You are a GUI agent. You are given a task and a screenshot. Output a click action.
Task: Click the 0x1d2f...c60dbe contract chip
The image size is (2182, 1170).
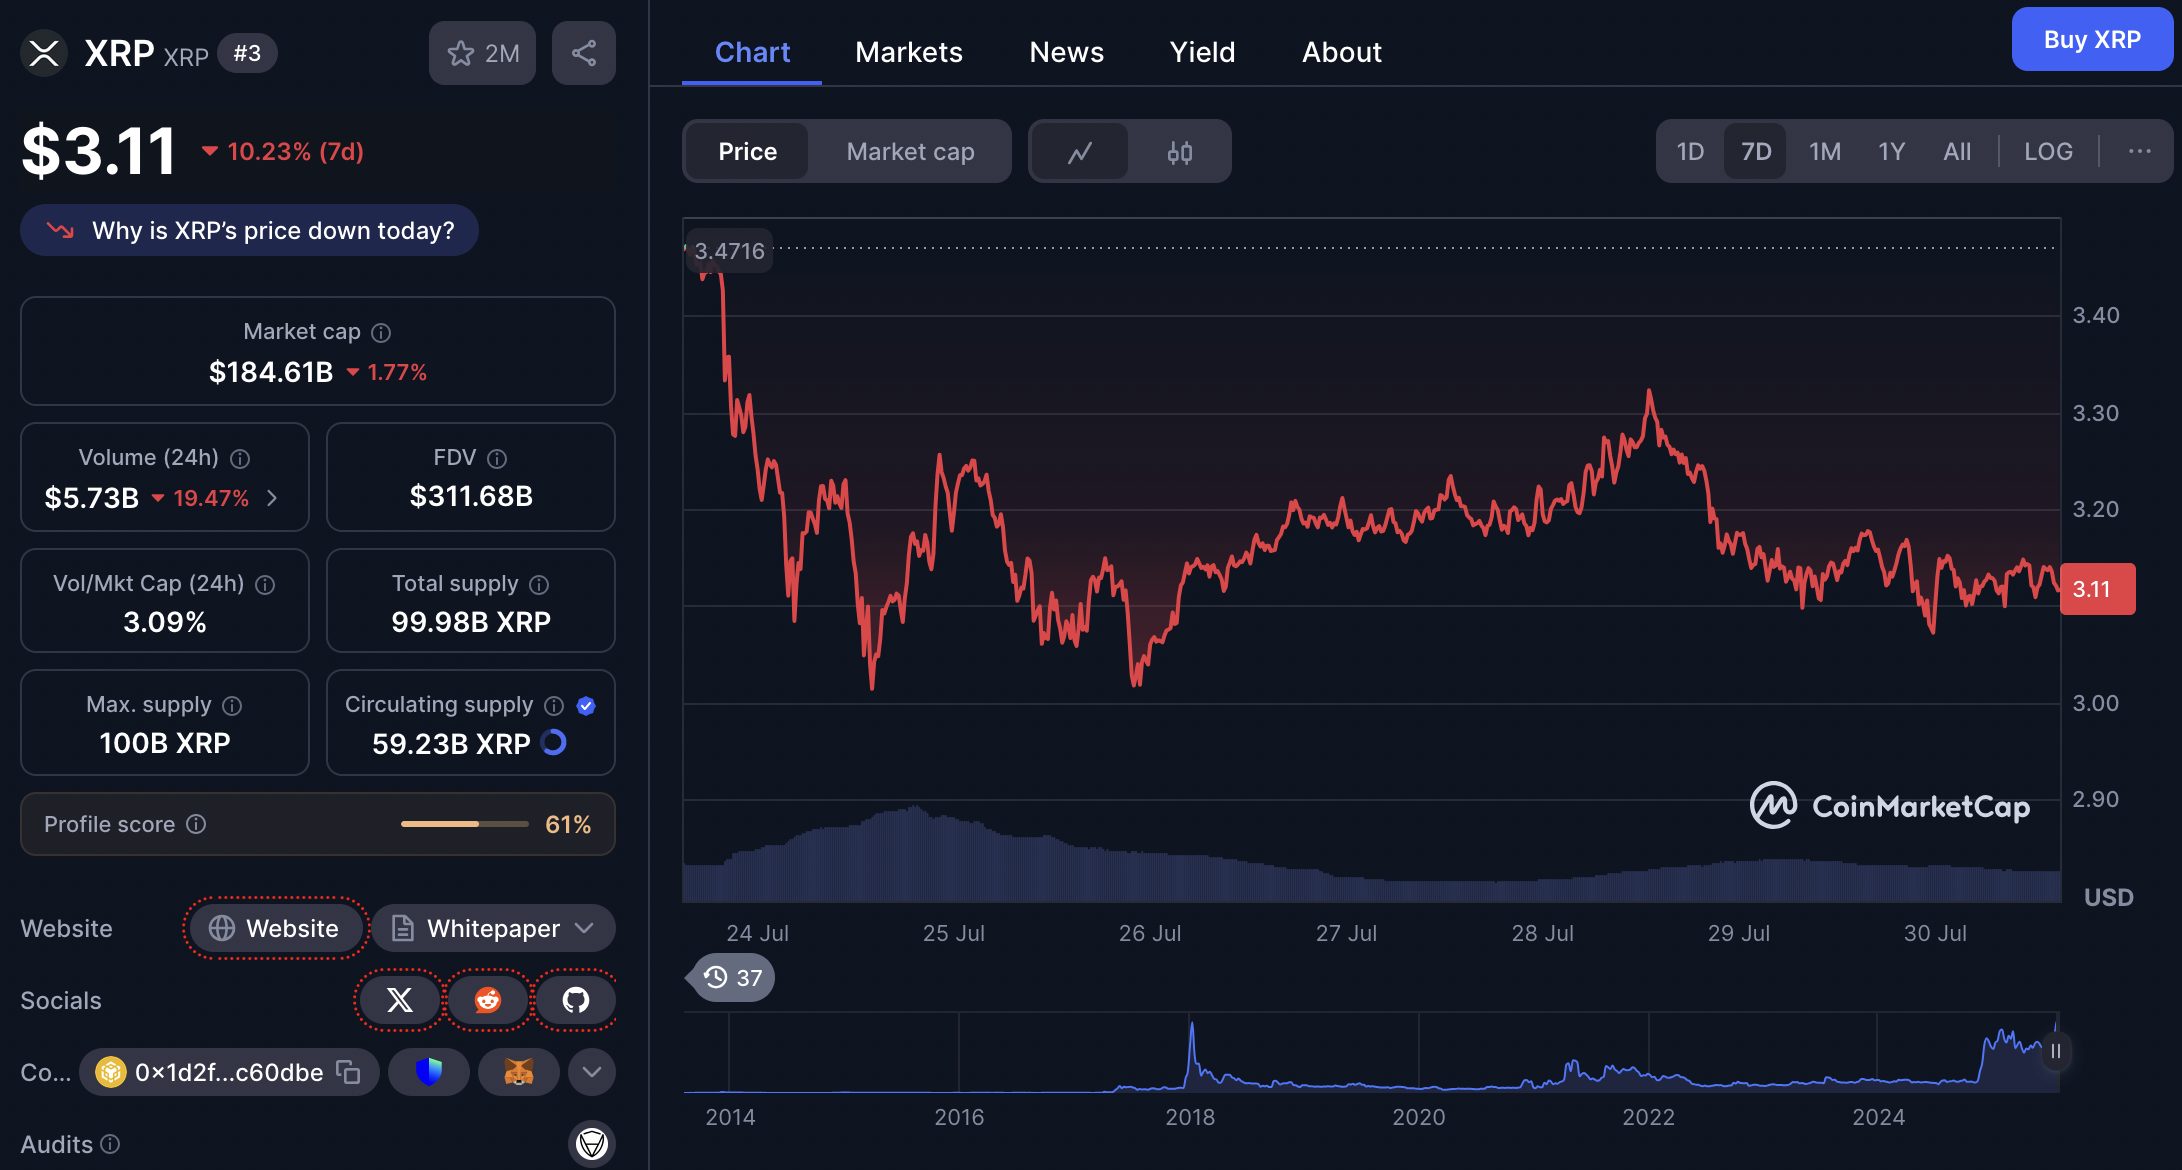(229, 1072)
